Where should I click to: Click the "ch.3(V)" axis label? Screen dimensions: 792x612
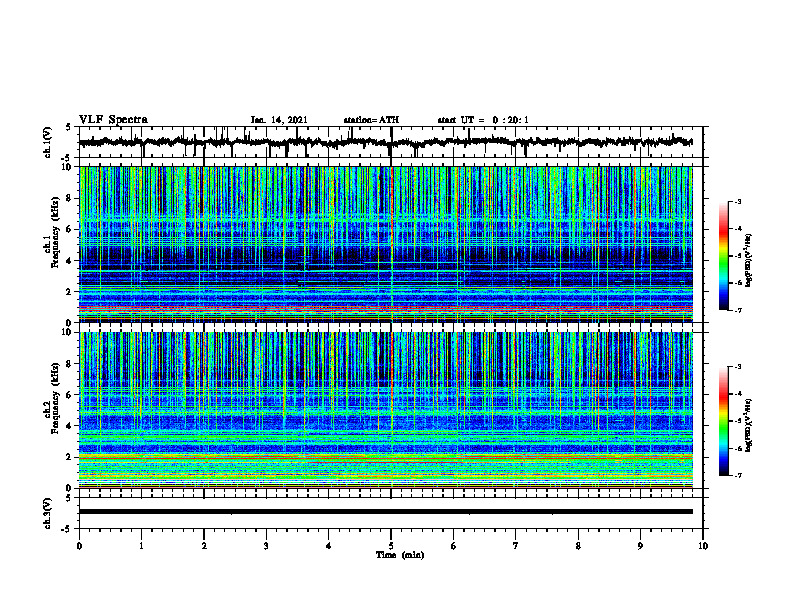(48, 513)
